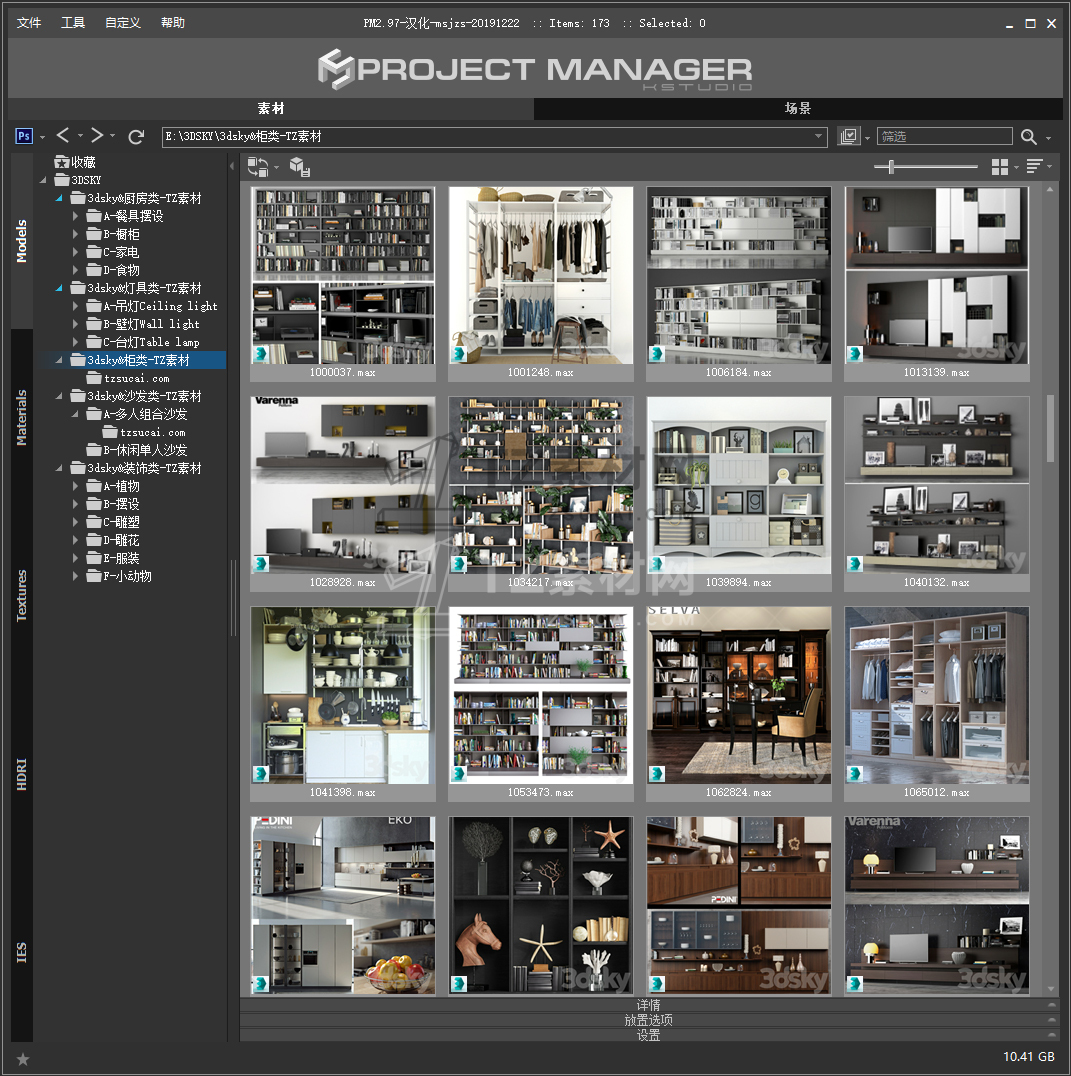Click the filter checklist icon beside the path

849,136
